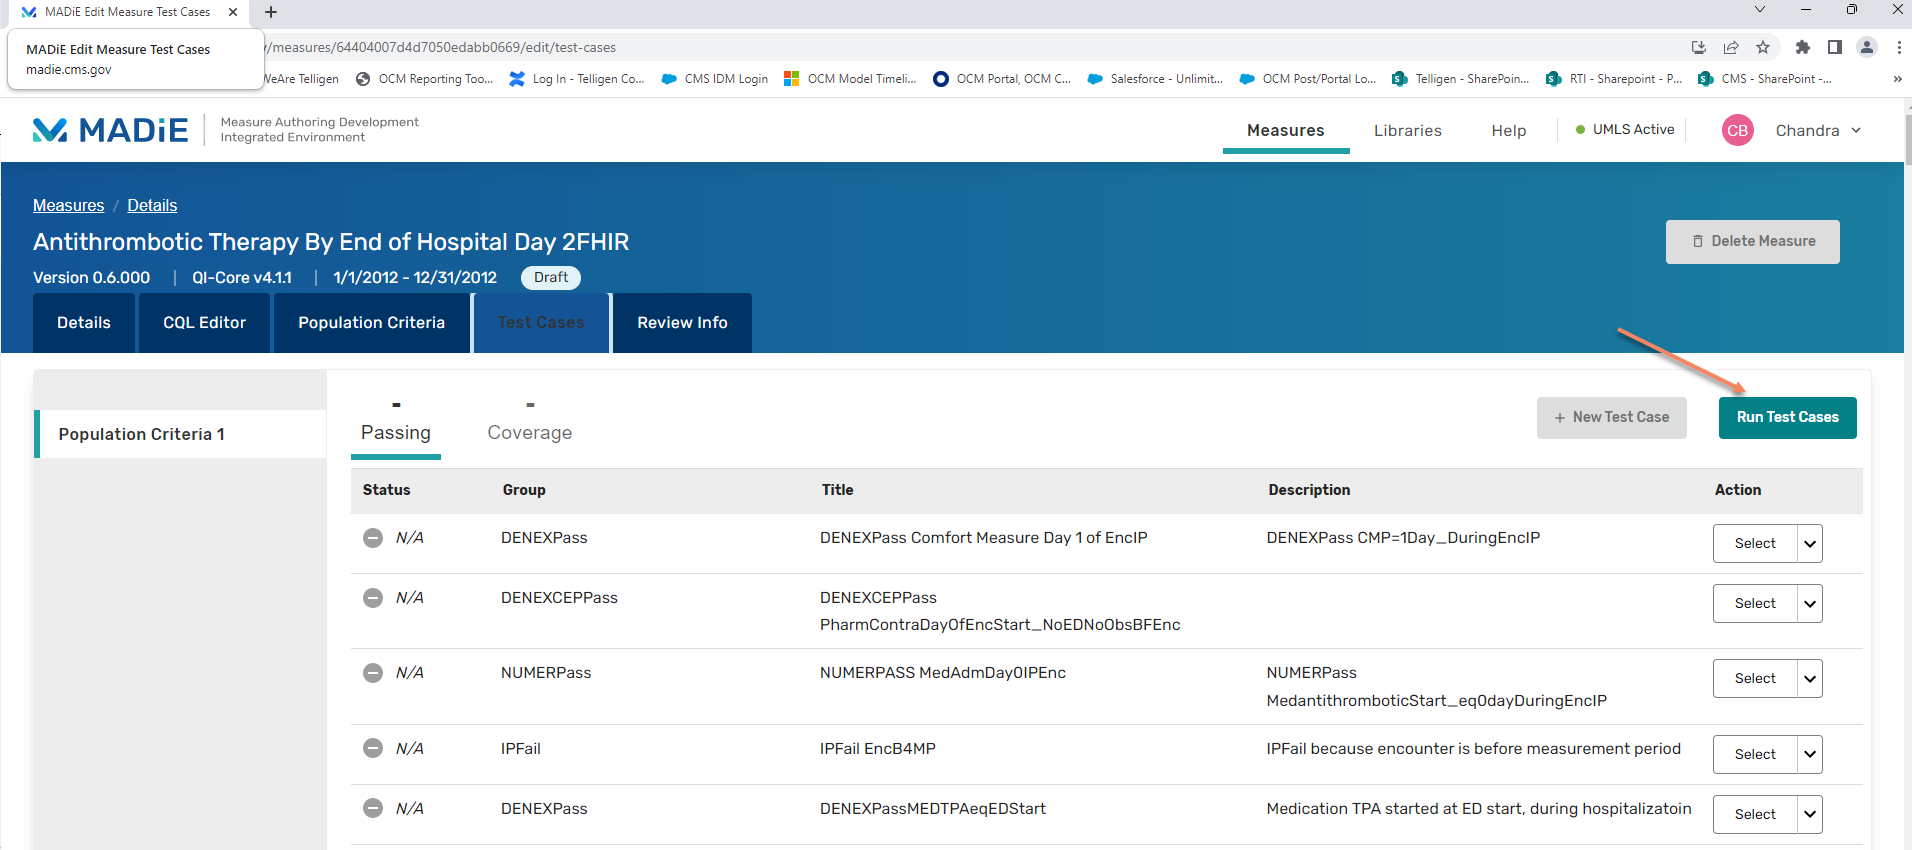Click the DENEXPassMEDTPAeqEDStart row status icon
The image size is (1912, 850).
373,808
